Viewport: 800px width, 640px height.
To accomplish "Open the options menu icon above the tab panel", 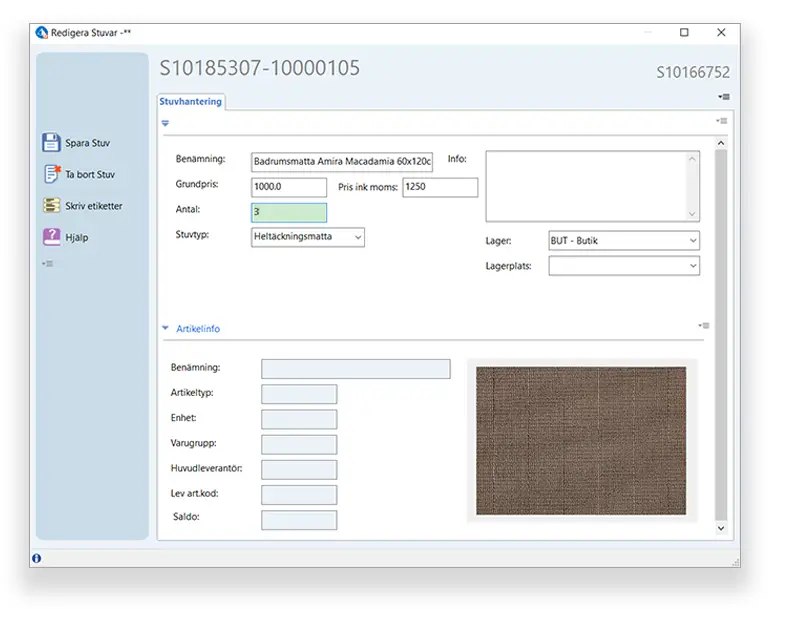I will 723,97.
